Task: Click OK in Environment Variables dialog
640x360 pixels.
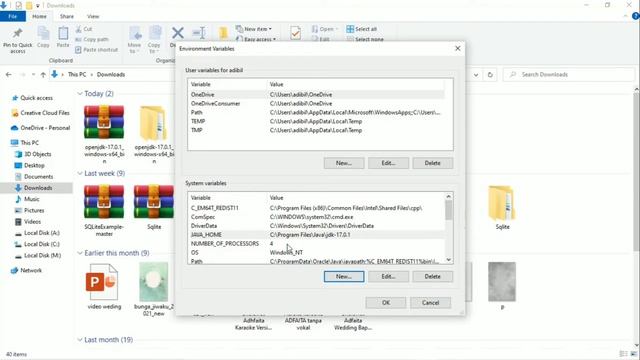Action: [386, 303]
